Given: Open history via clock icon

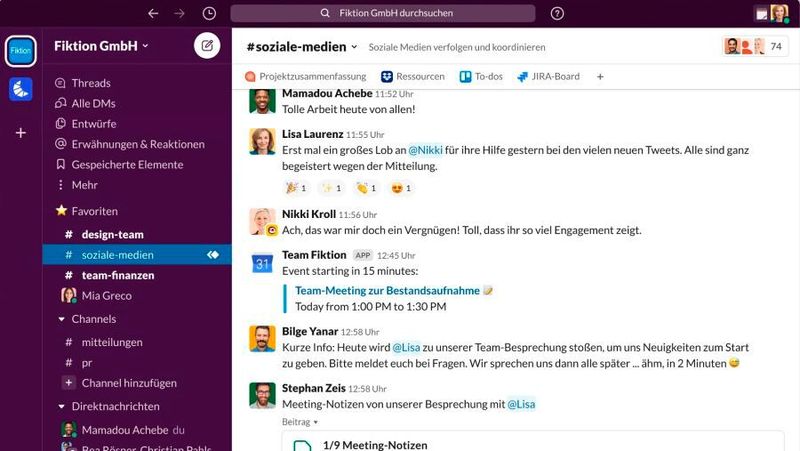Looking at the screenshot, I should [209, 13].
